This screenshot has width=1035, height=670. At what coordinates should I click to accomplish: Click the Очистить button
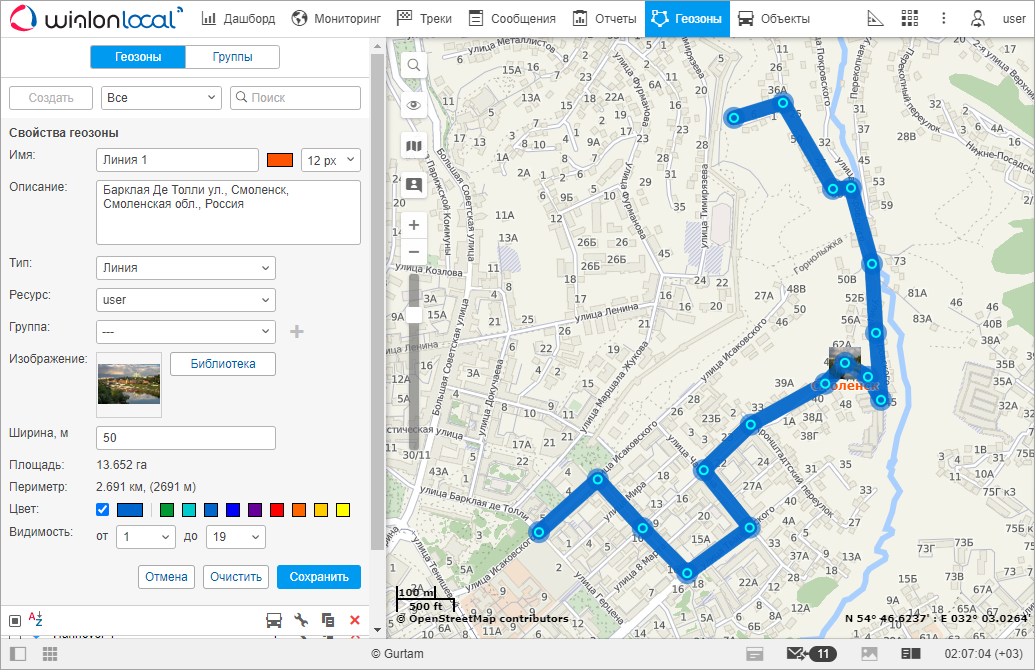click(x=236, y=577)
